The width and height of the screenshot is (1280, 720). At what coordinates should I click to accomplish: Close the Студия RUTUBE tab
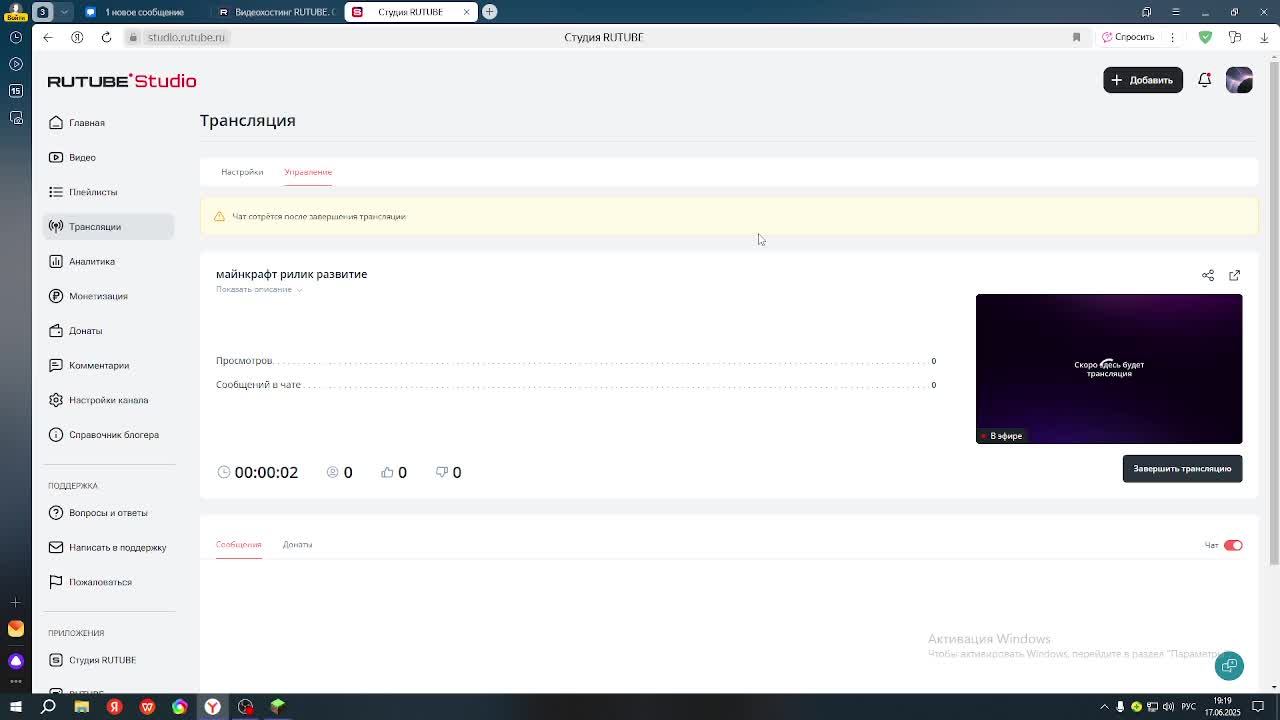coord(466,12)
